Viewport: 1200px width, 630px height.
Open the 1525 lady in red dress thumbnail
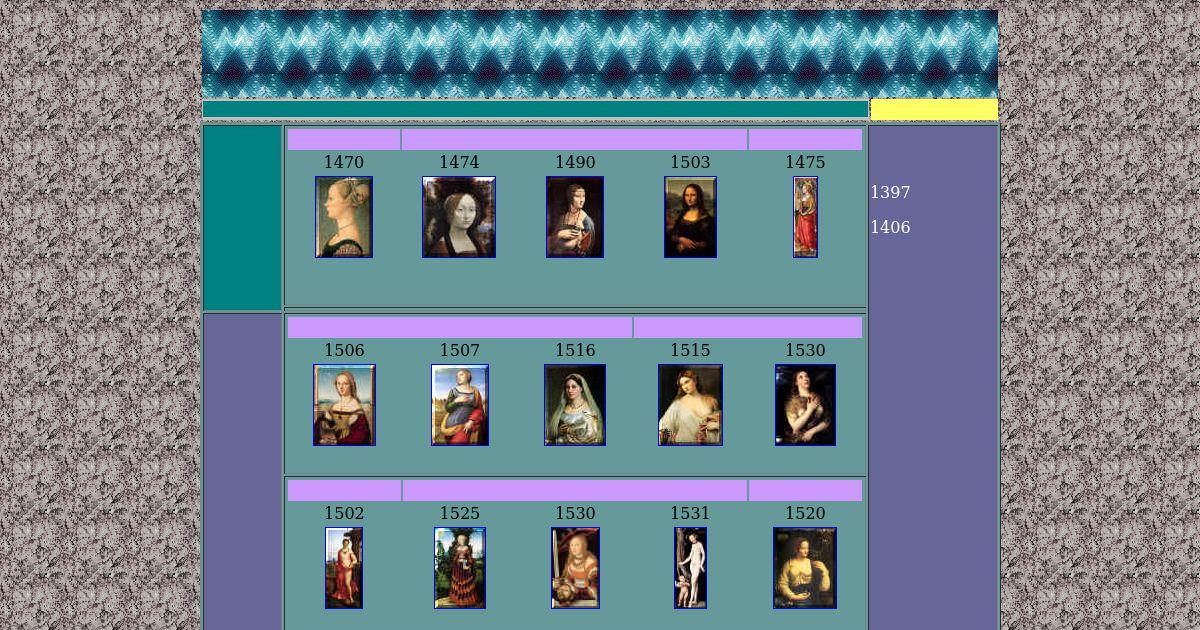[460, 568]
